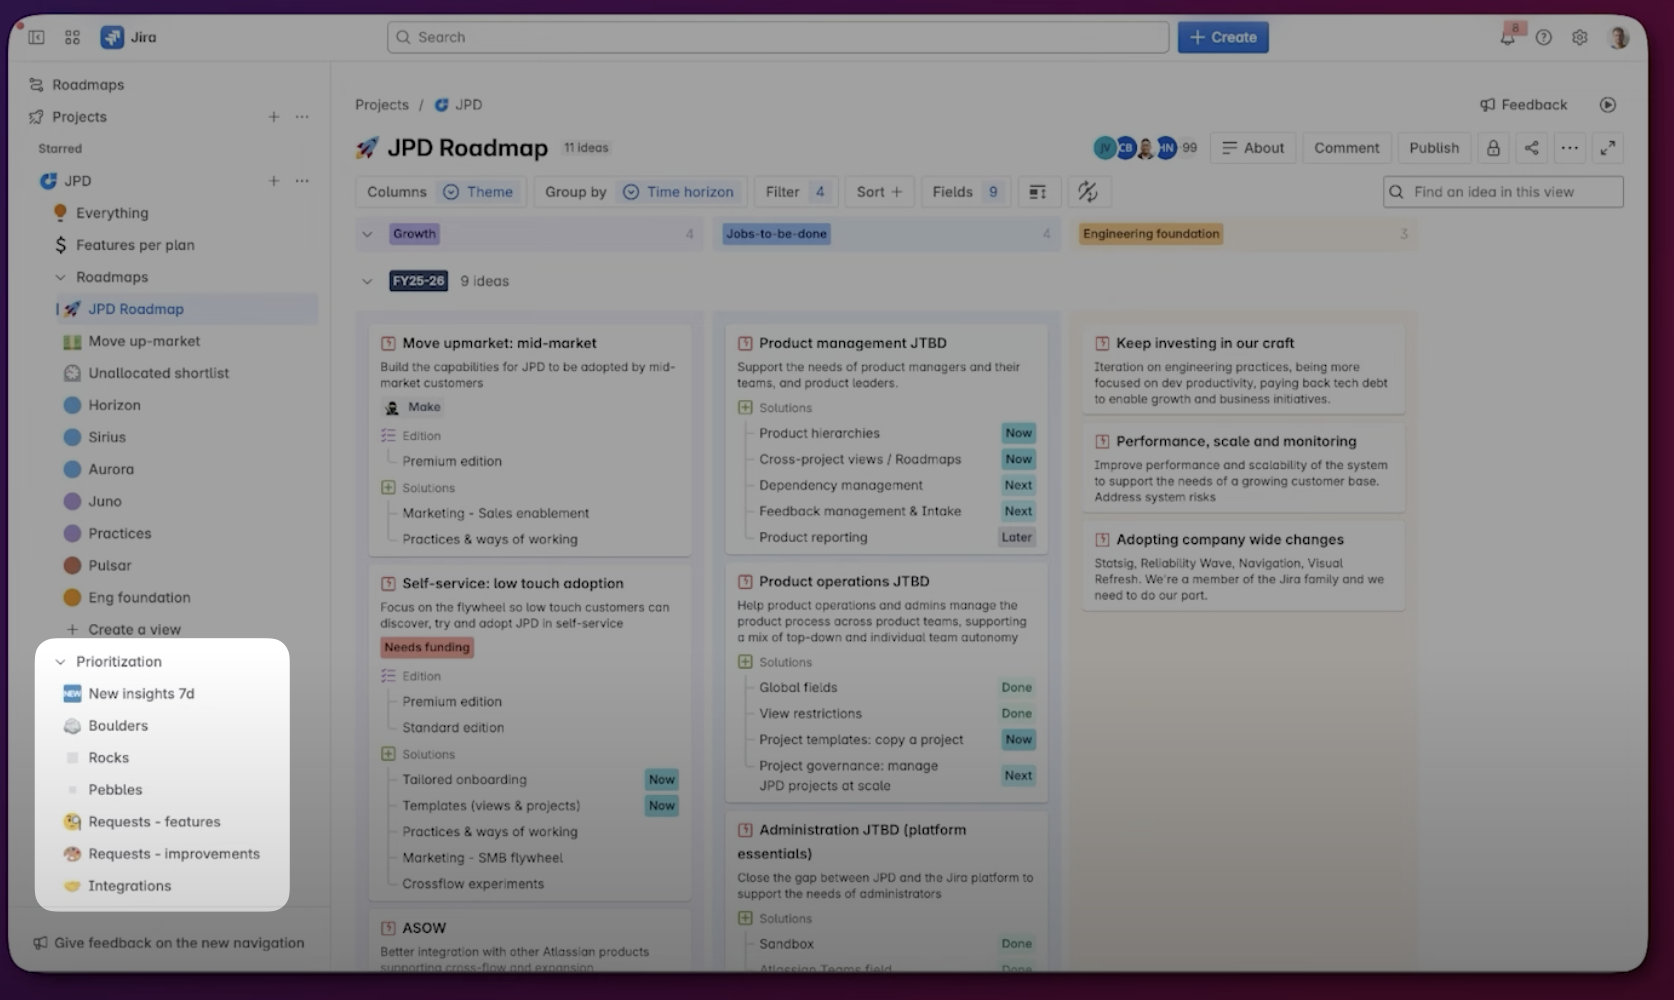Open the Theme columns dropdown

pos(480,191)
